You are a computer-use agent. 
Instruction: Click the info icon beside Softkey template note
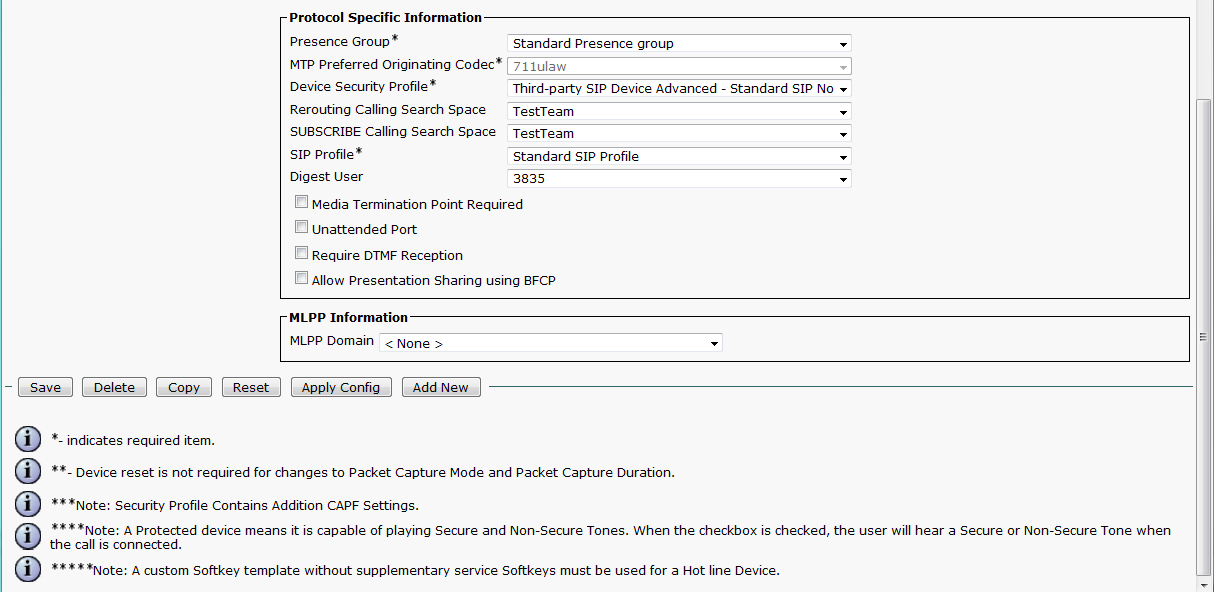coord(28,569)
